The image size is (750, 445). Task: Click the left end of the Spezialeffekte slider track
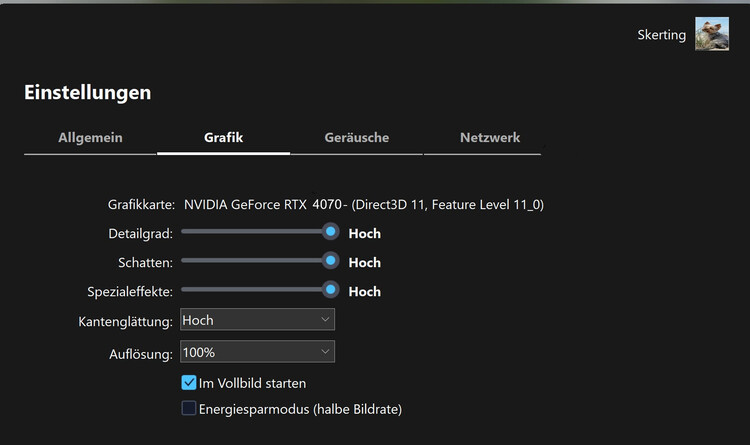pyautogui.click(x=184, y=289)
